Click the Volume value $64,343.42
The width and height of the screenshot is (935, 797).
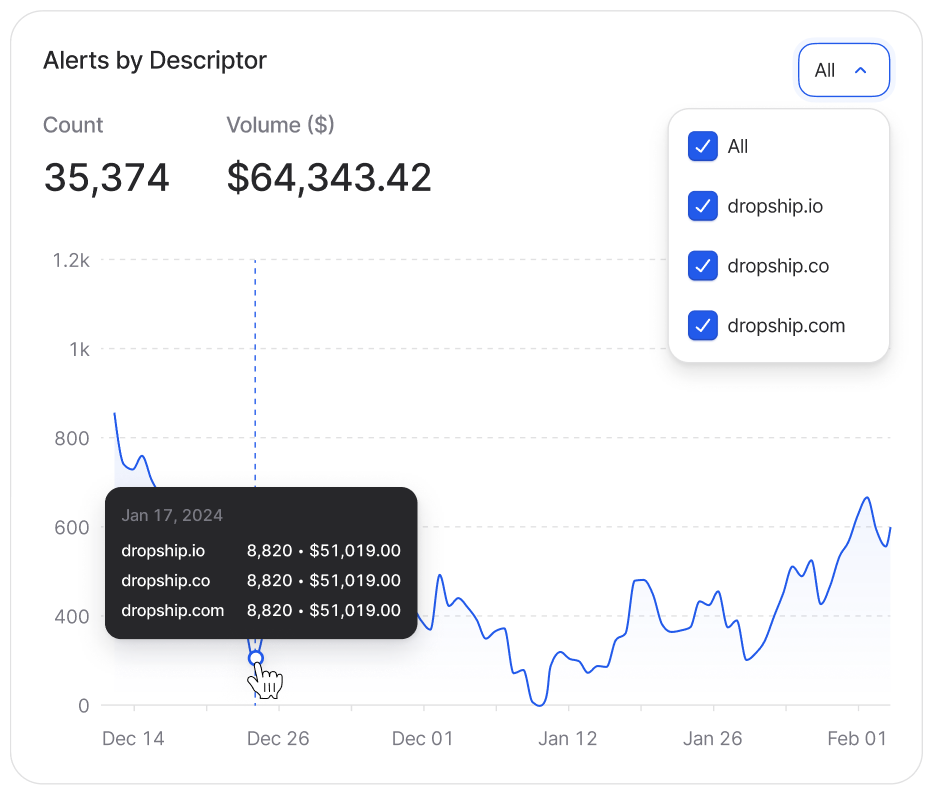329,178
